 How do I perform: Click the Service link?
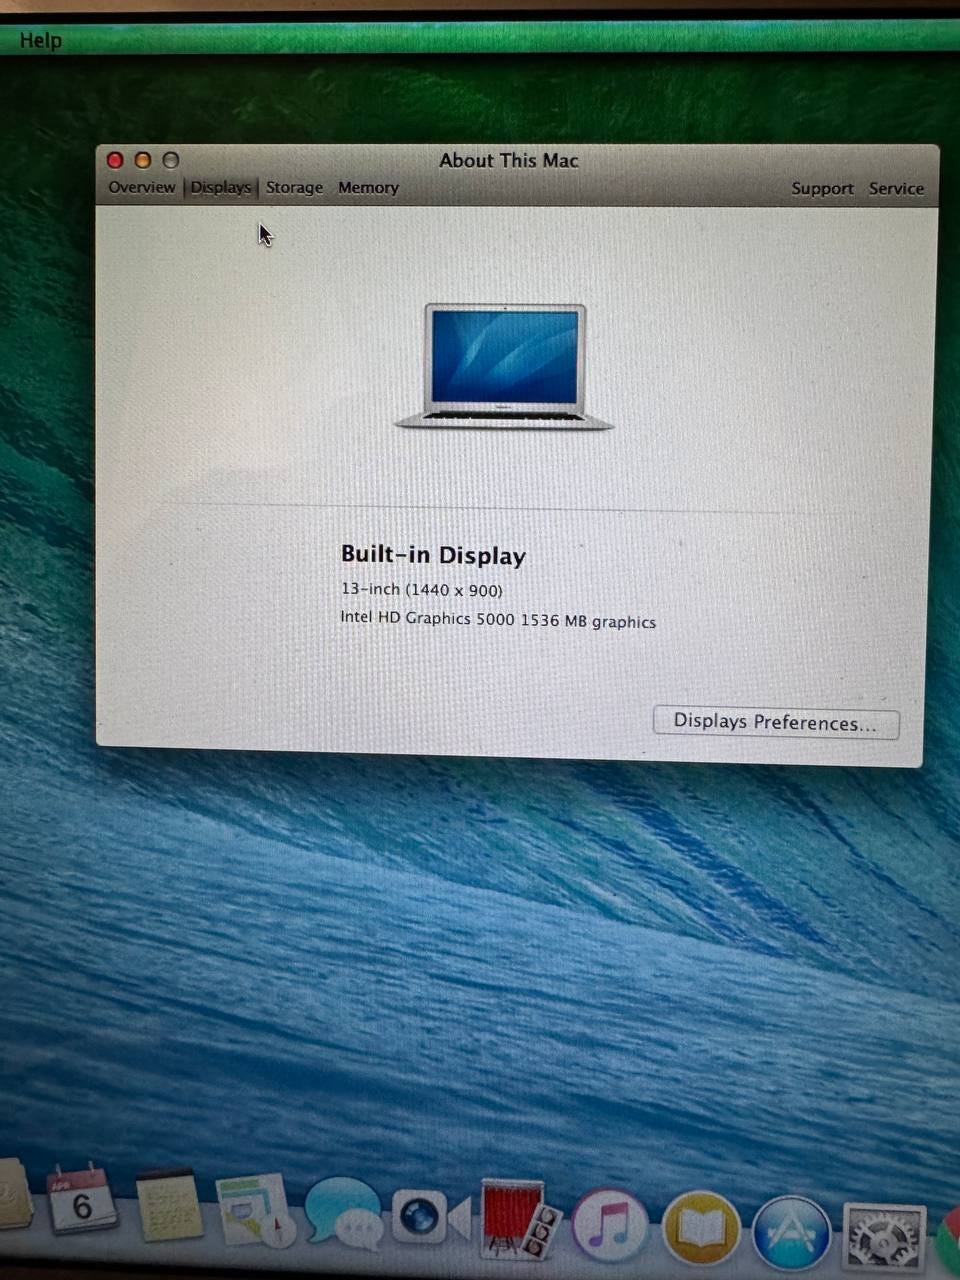point(896,189)
